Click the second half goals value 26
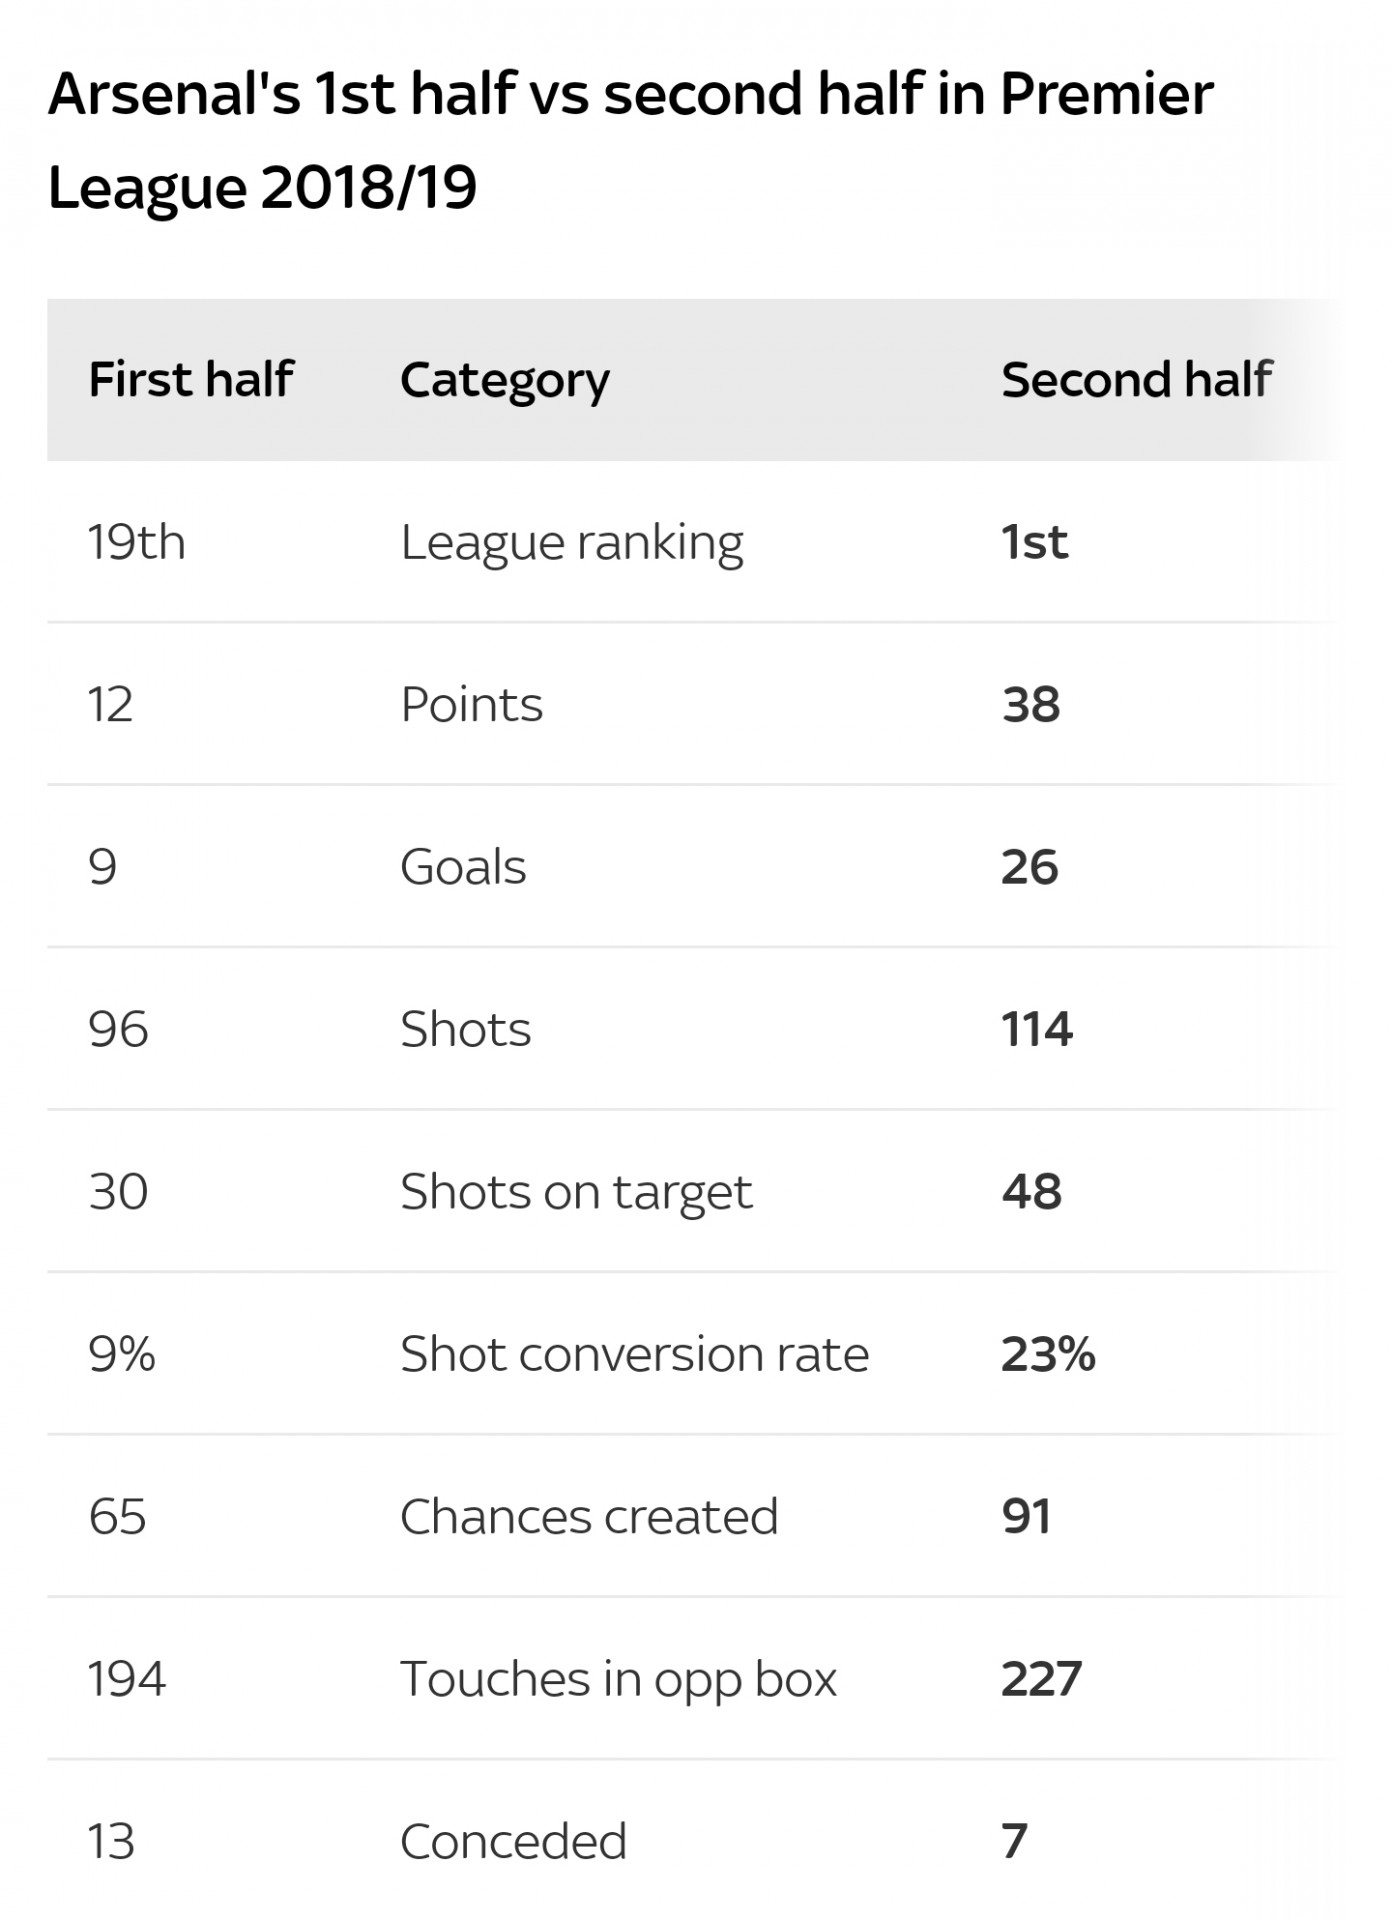The height and width of the screenshot is (1920, 1392). tap(1029, 867)
